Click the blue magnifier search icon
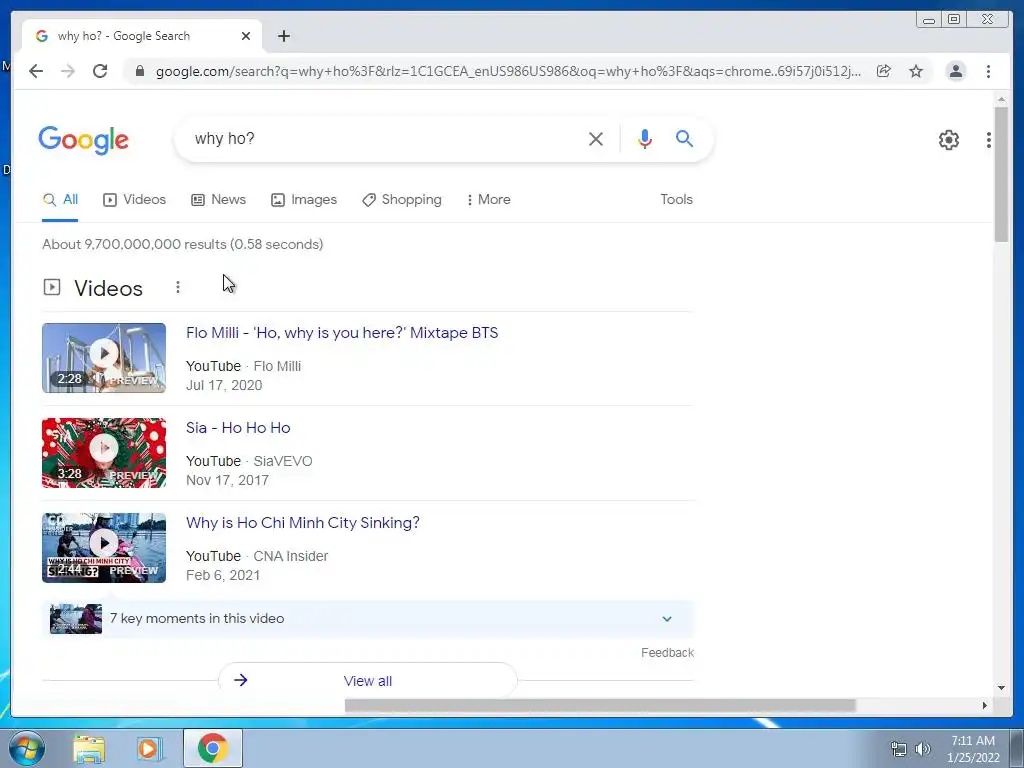Image resolution: width=1024 pixels, height=768 pixels. pos(684,138)
